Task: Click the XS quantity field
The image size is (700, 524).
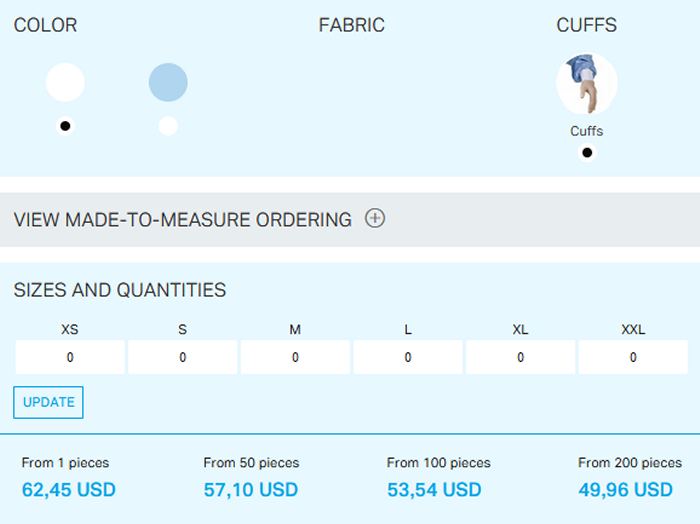Action: 70,357
